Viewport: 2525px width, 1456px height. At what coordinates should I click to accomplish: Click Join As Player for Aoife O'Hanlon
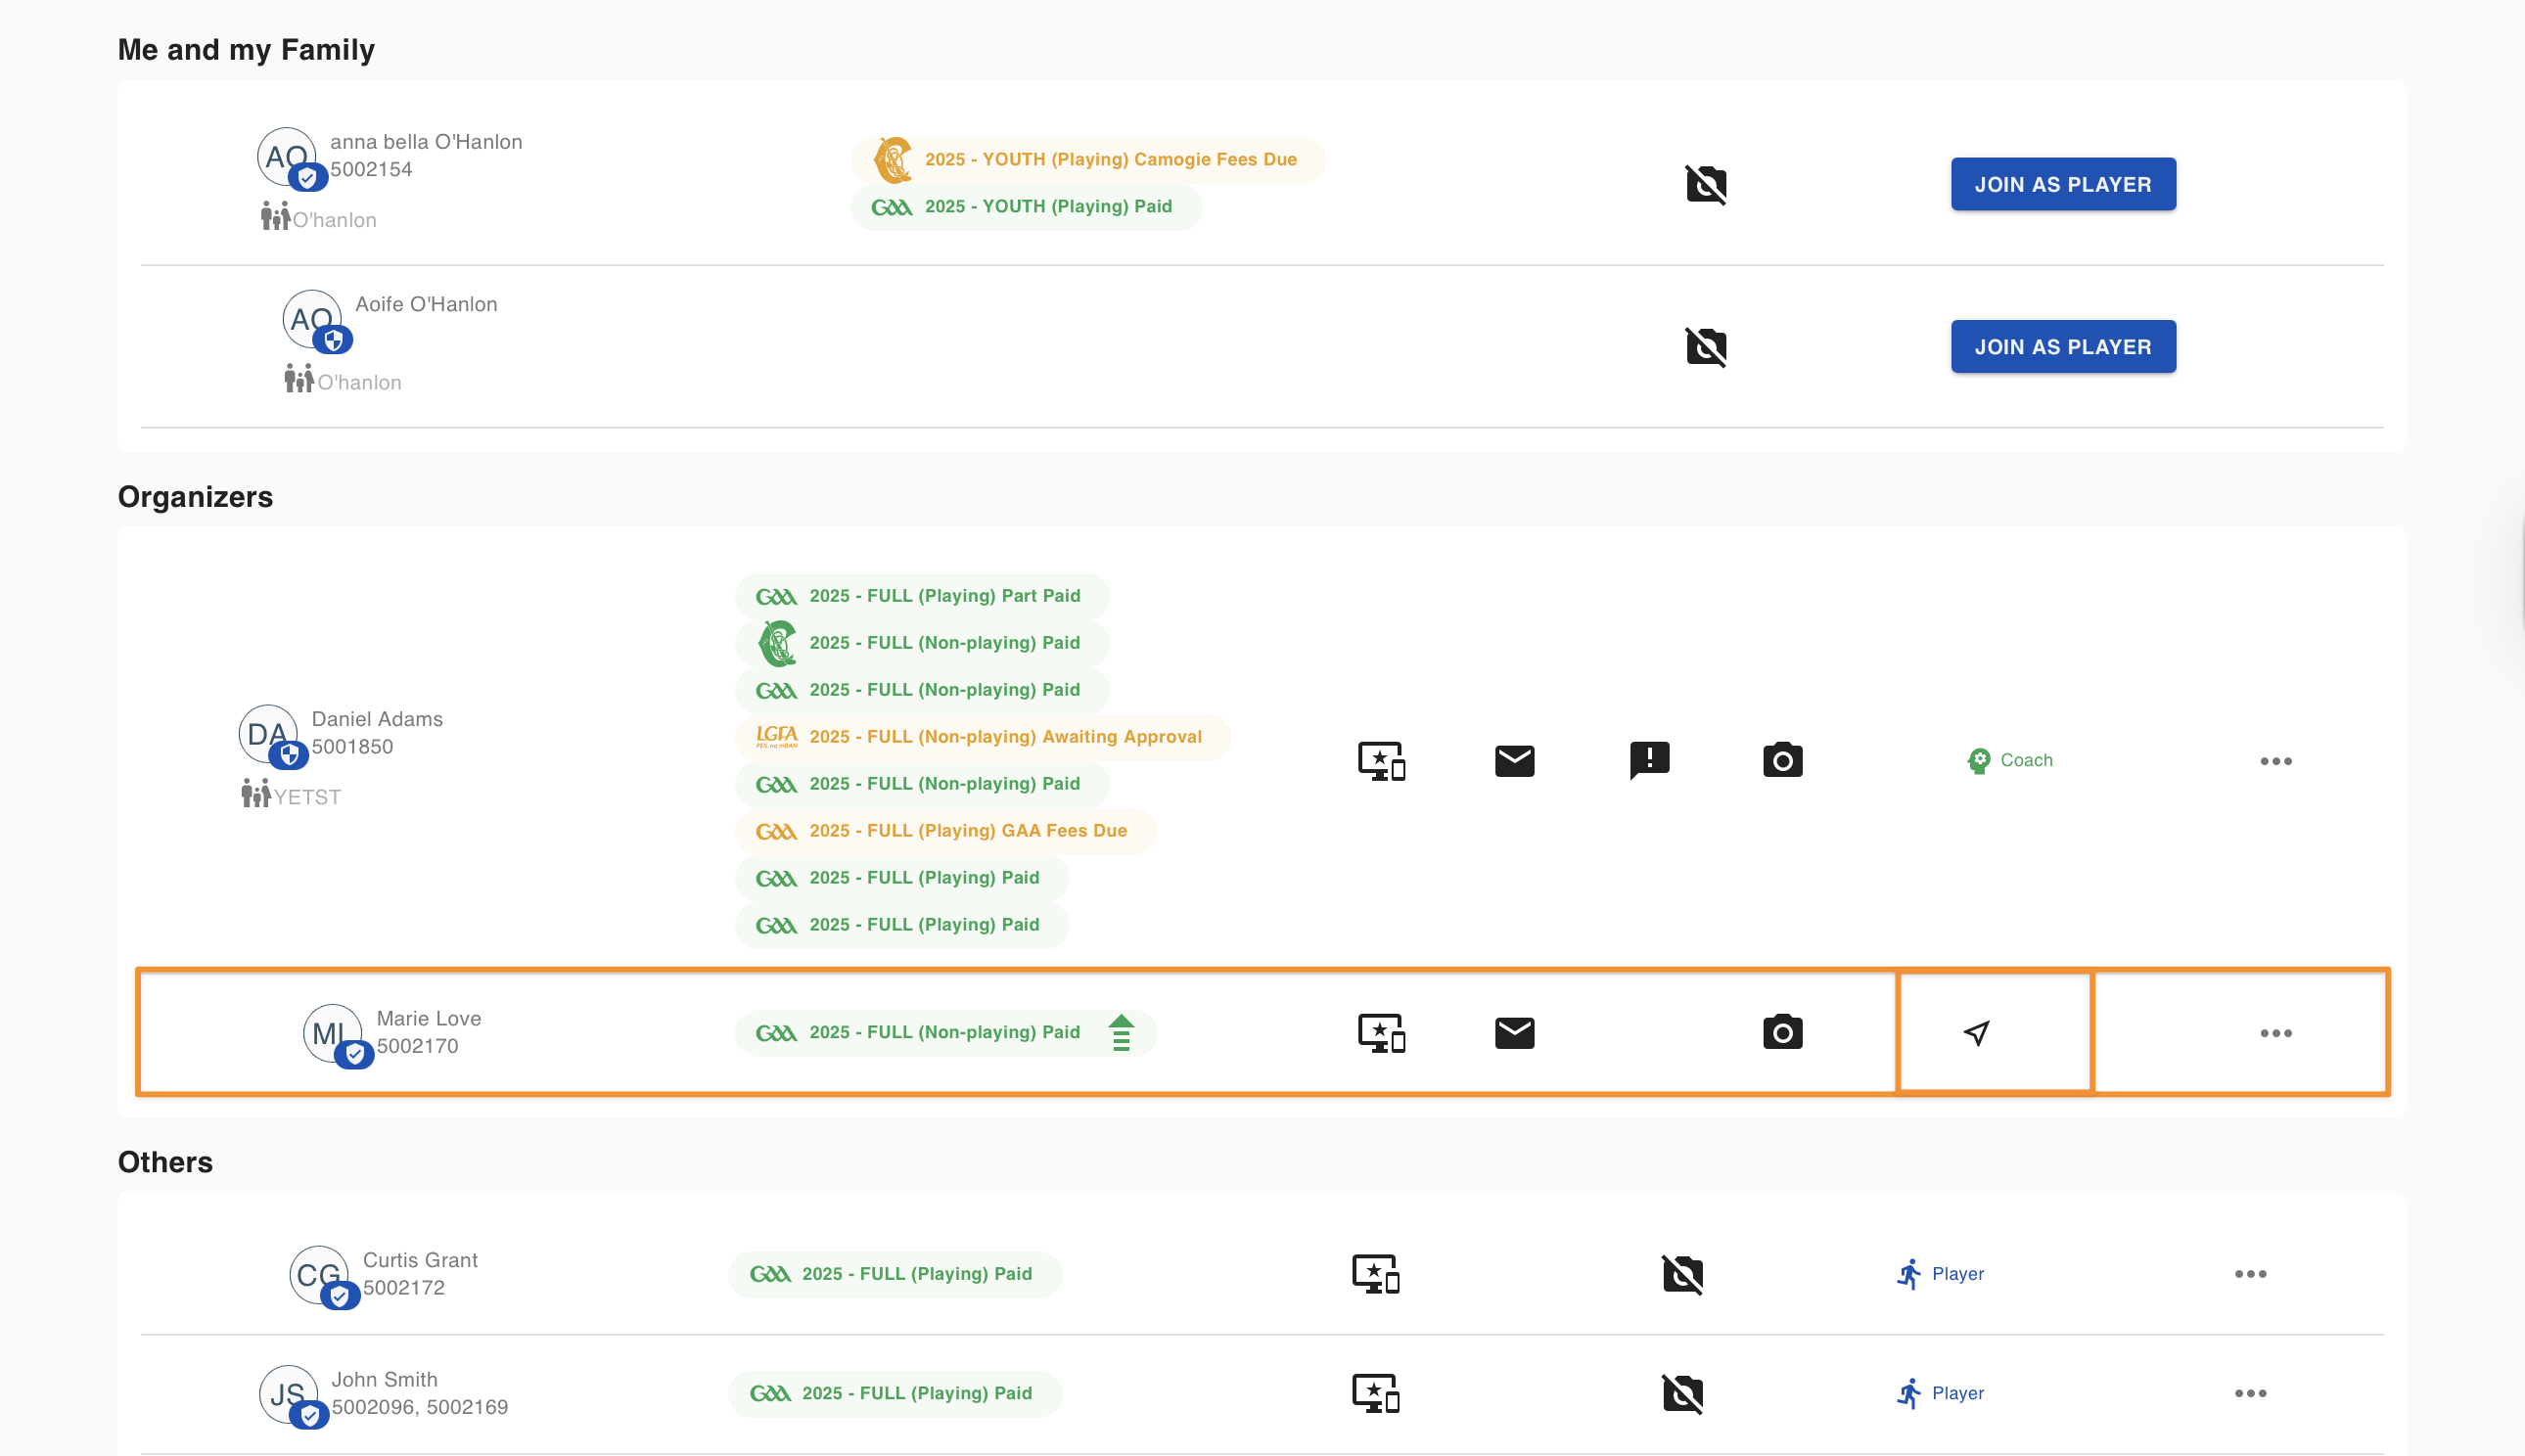pos(2062,347)
